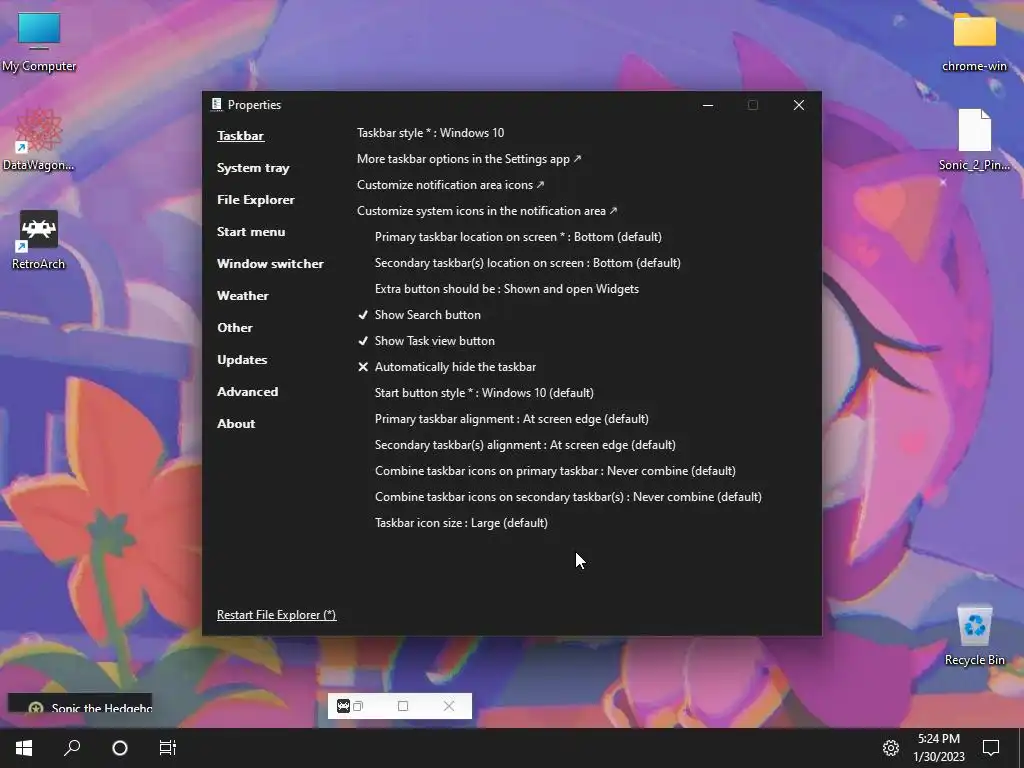
Task: Change Combine icons on primary taskbar
Action: click(x=555, y=471)
